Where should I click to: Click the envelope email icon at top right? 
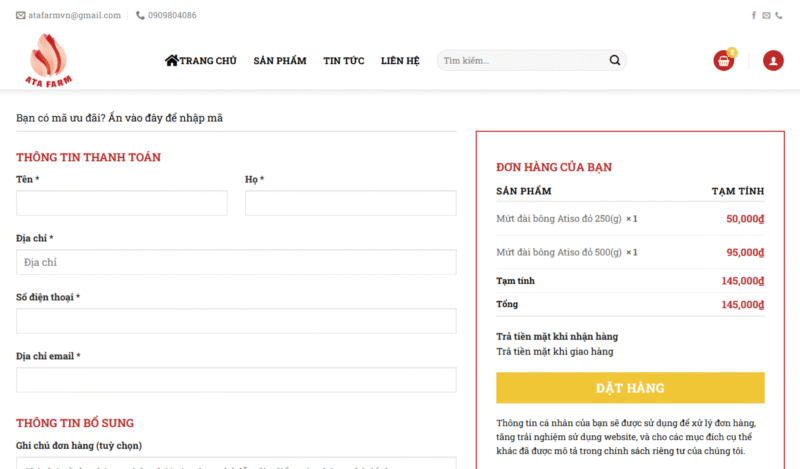766,15
